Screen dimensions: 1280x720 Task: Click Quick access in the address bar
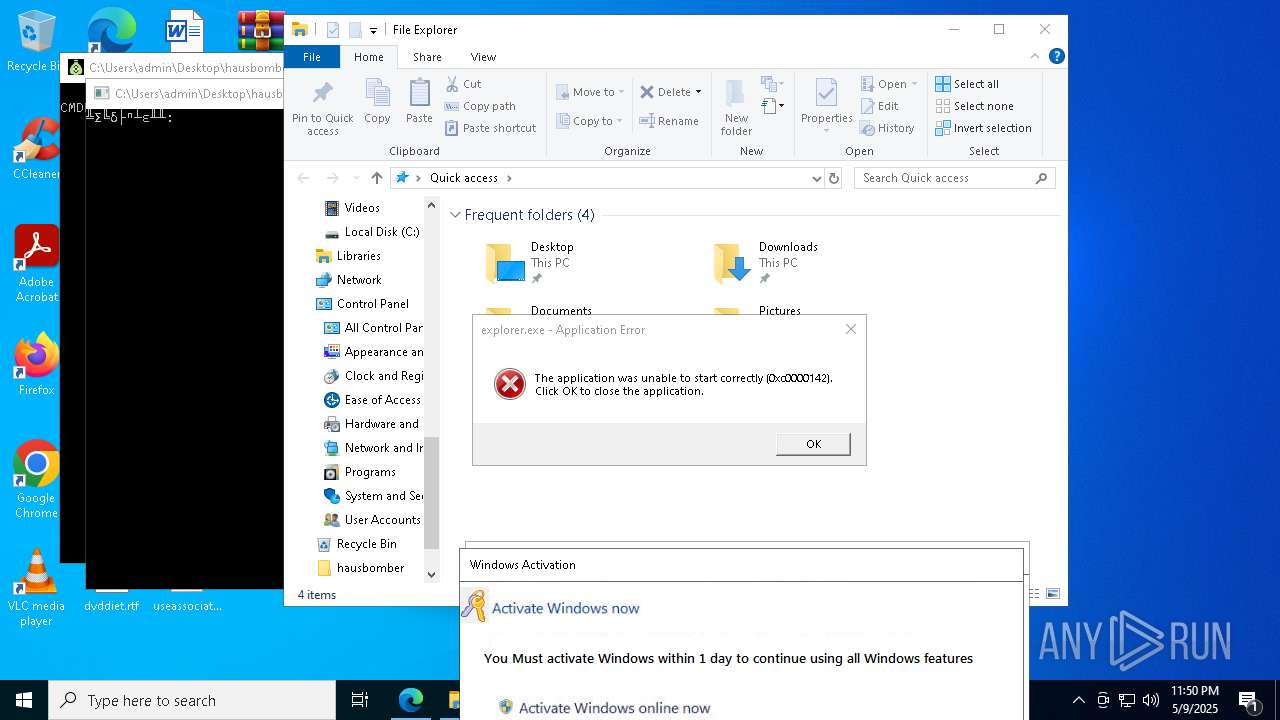pyautogui.click(x=463, y=178)
